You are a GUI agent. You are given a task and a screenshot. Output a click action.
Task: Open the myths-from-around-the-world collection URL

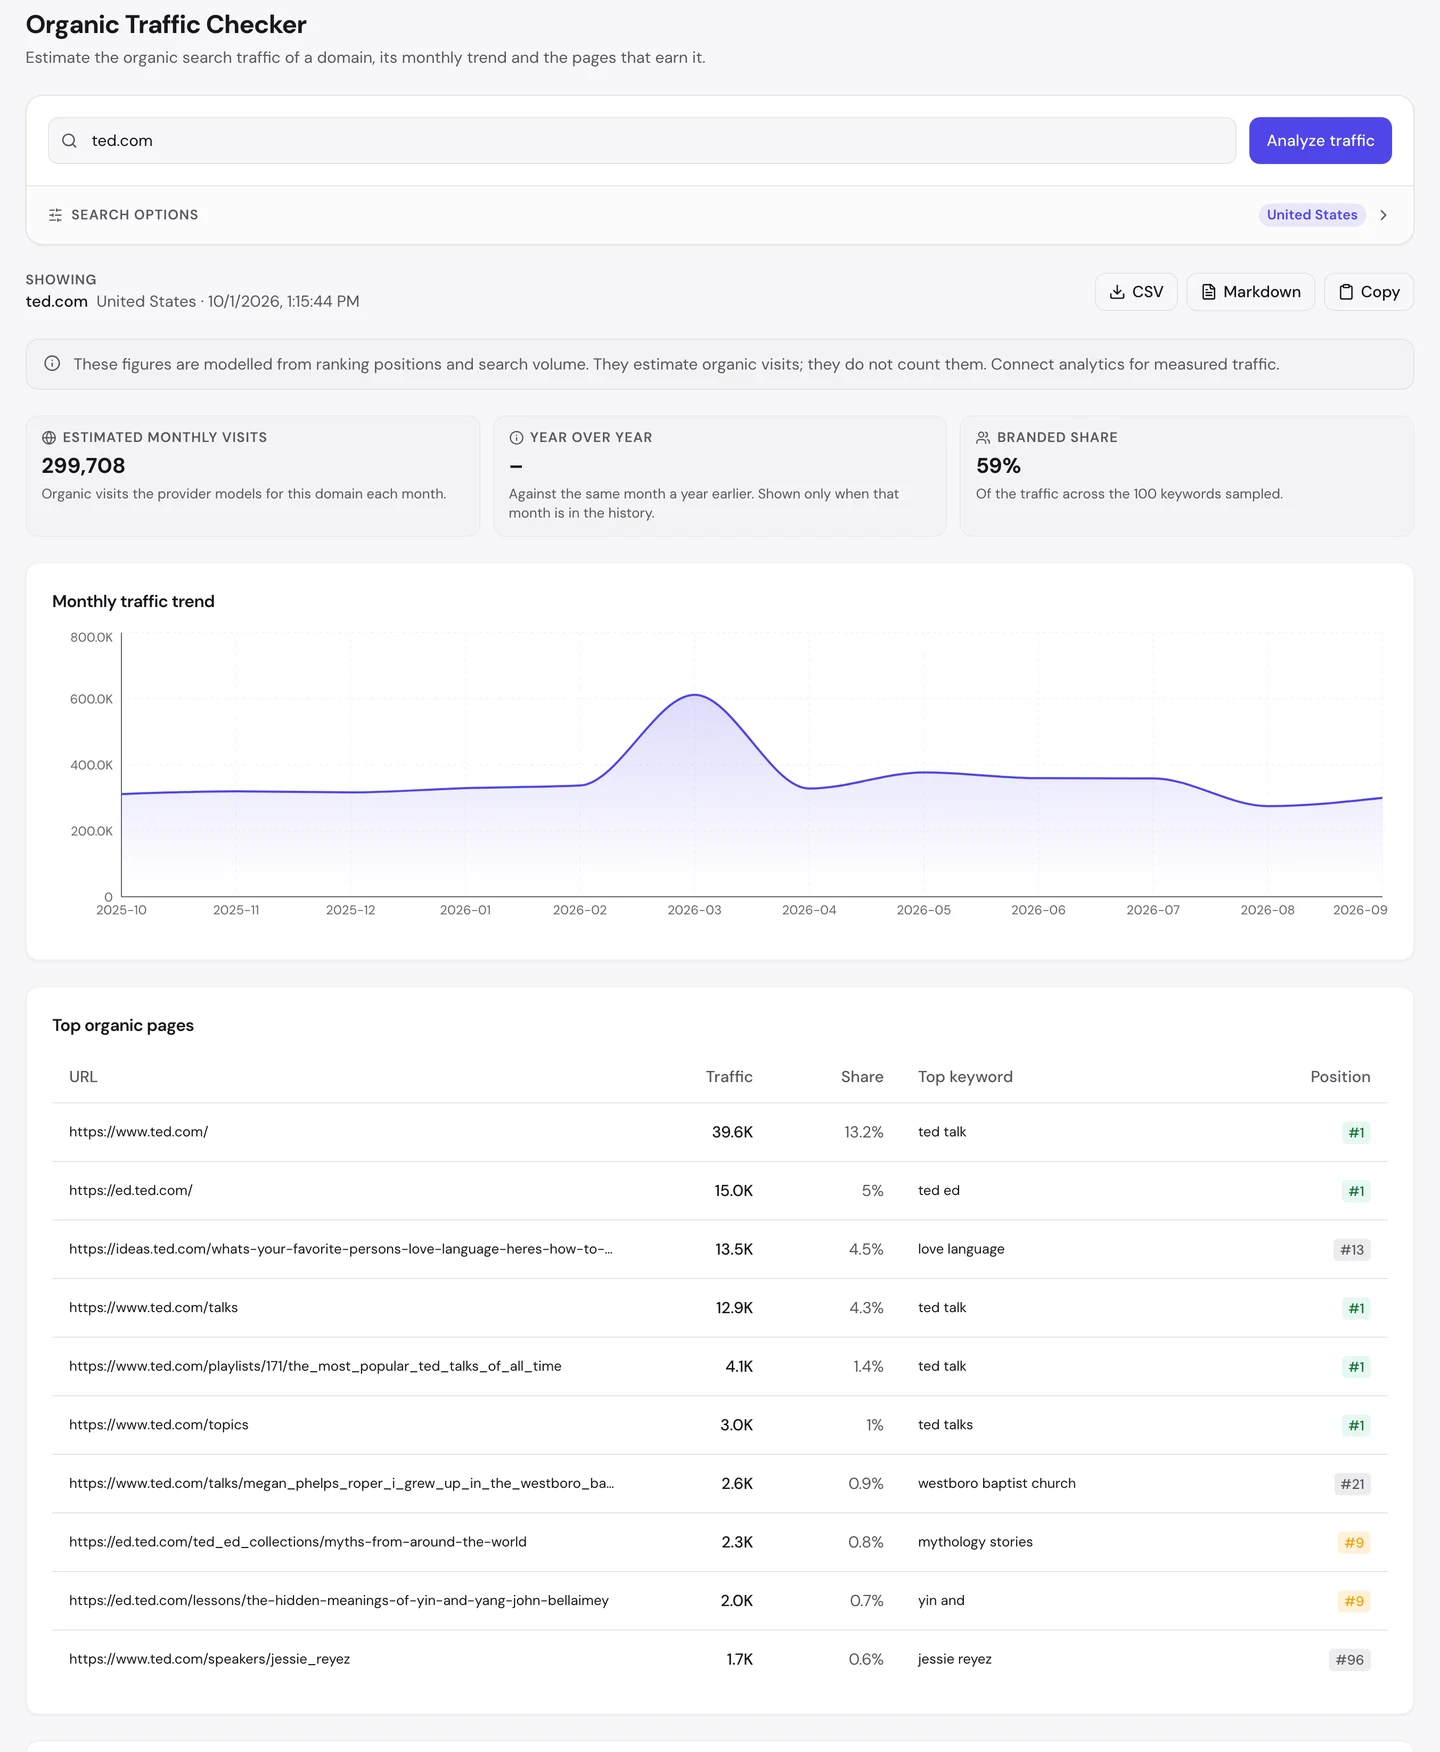(297, 1542)
